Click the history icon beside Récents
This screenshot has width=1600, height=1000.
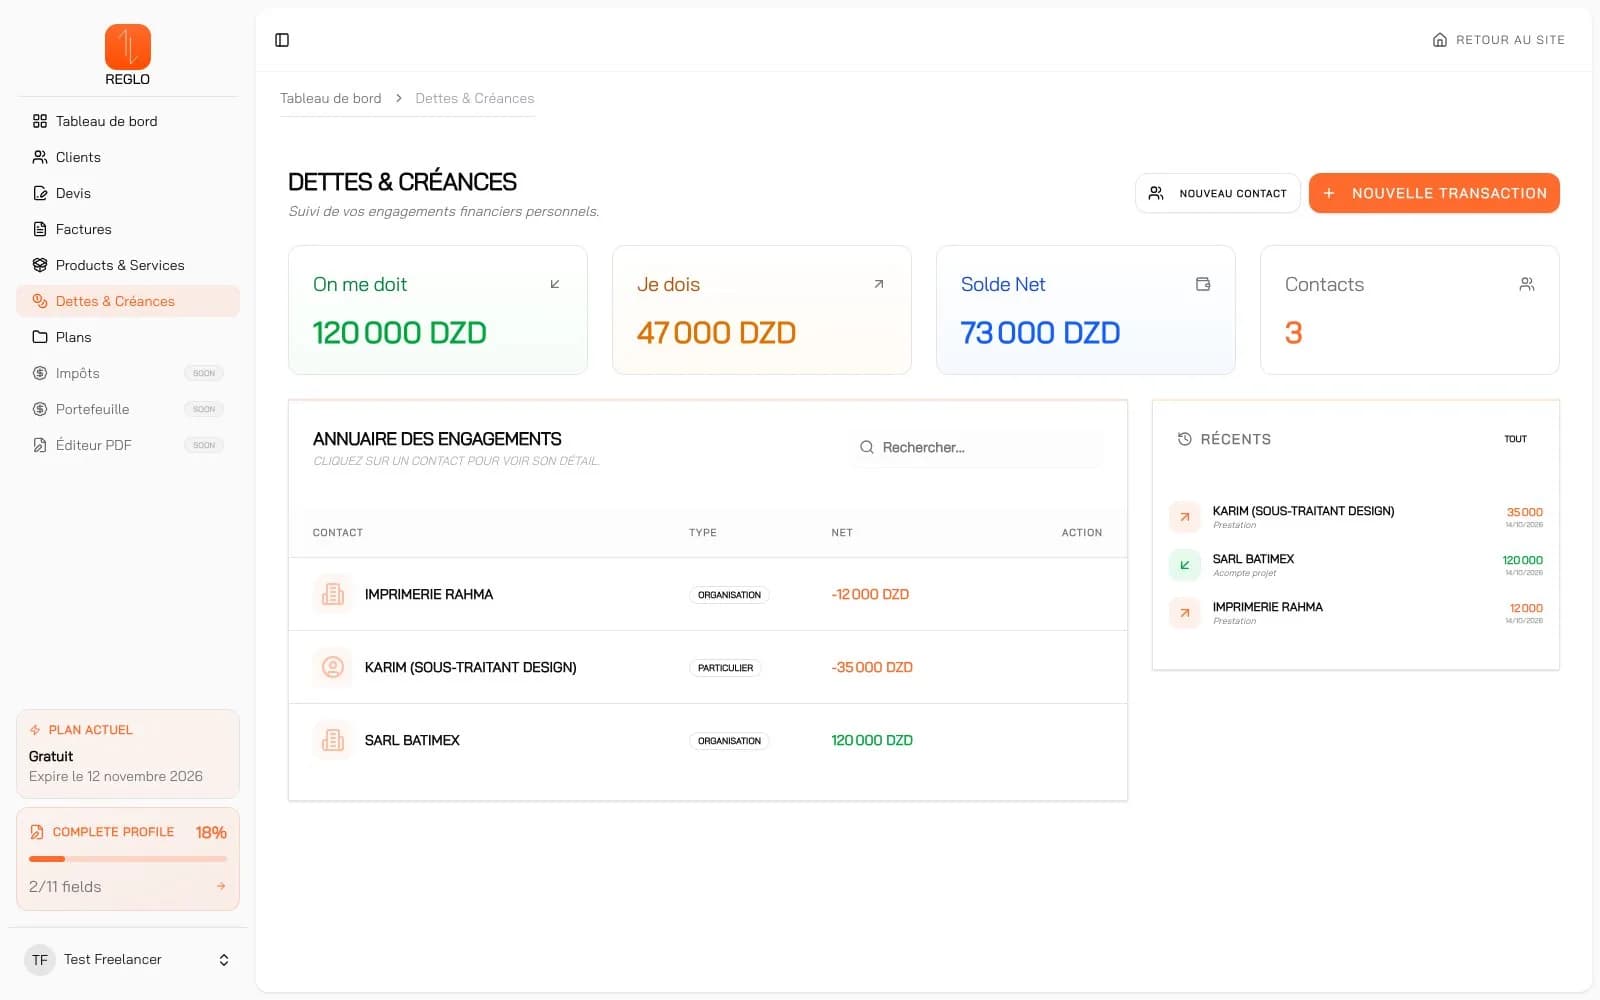point(1185,439)
